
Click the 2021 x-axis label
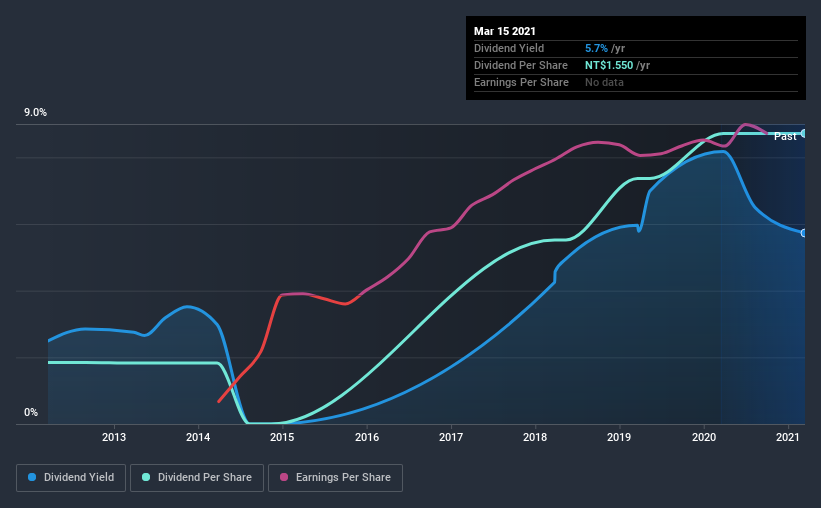pos(787,437)
